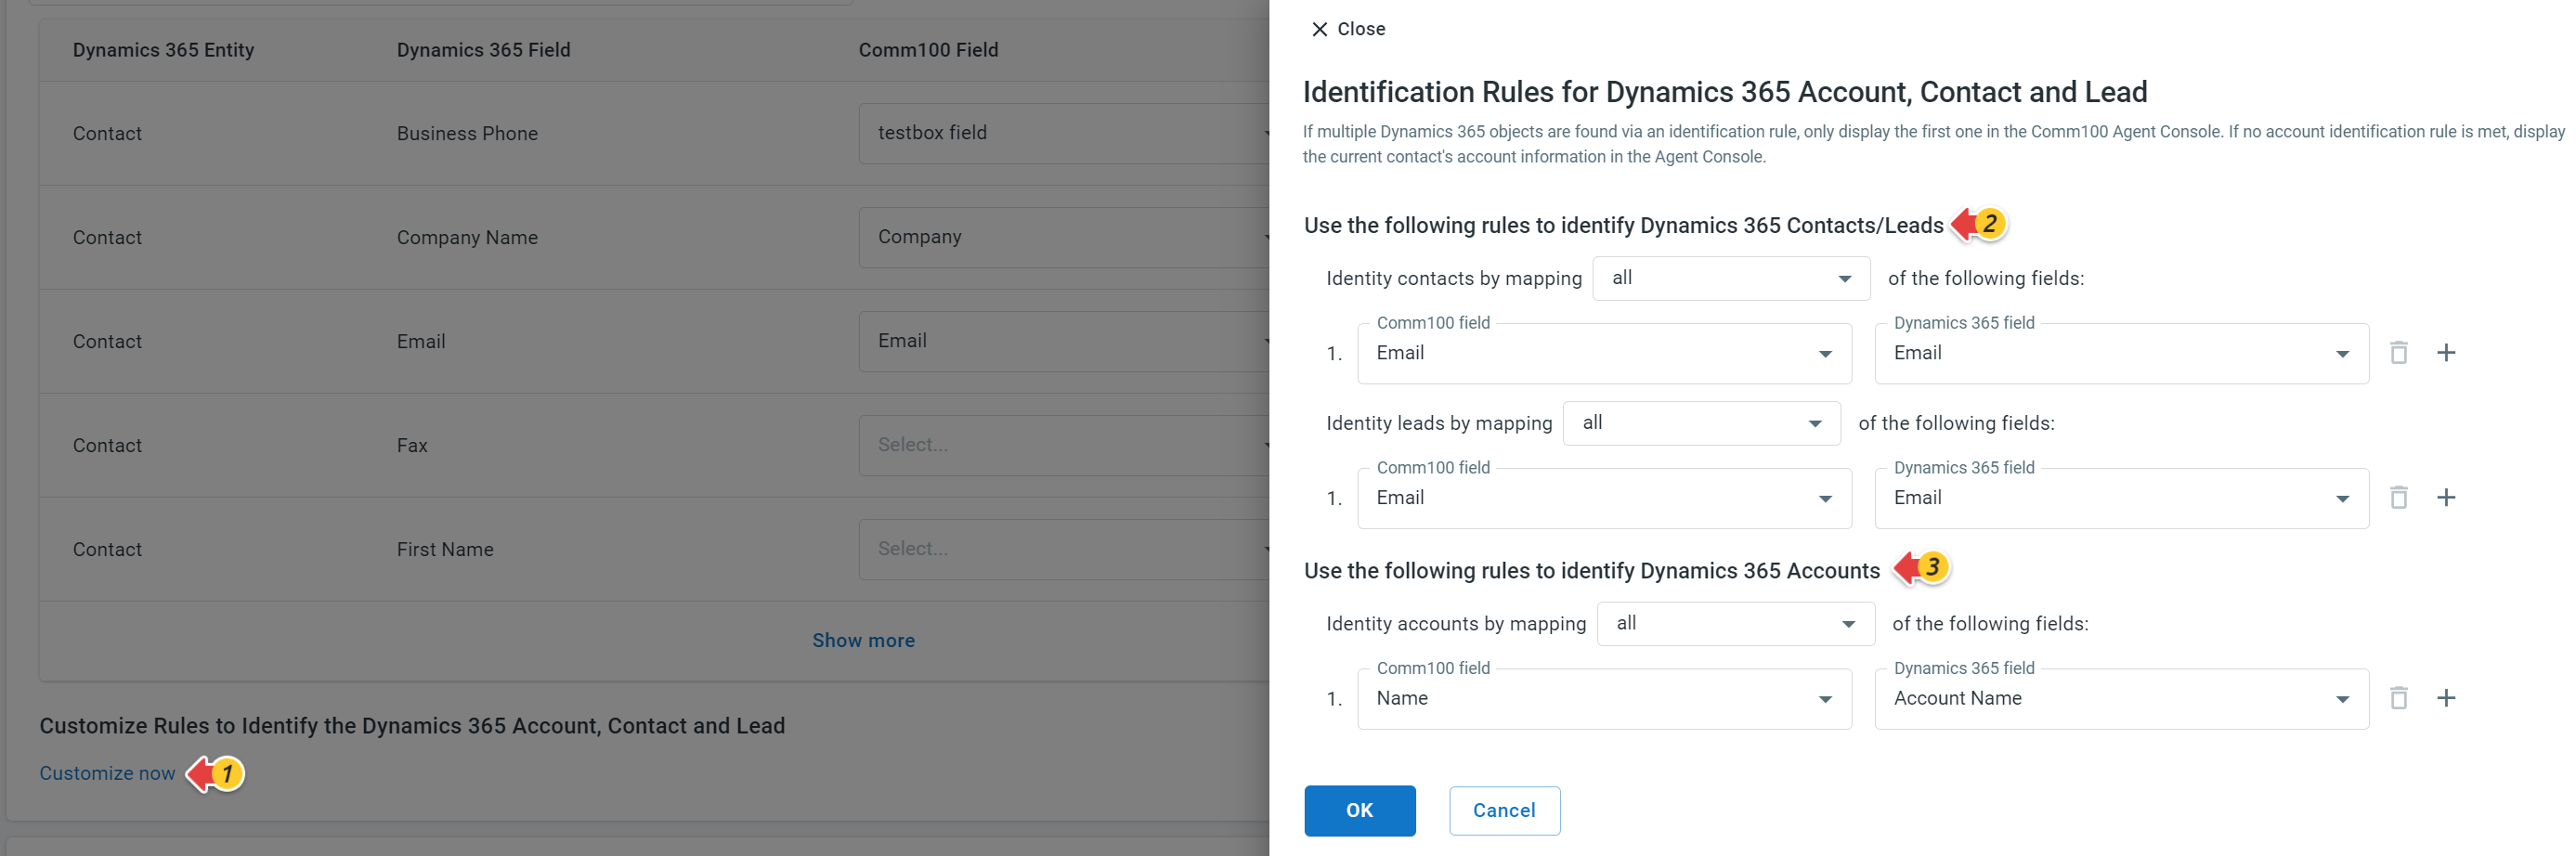This screenshot has width=2576, height=856.
Task: Open 'Identity contacts by mapping' all dropdown
Action: 1731,279
